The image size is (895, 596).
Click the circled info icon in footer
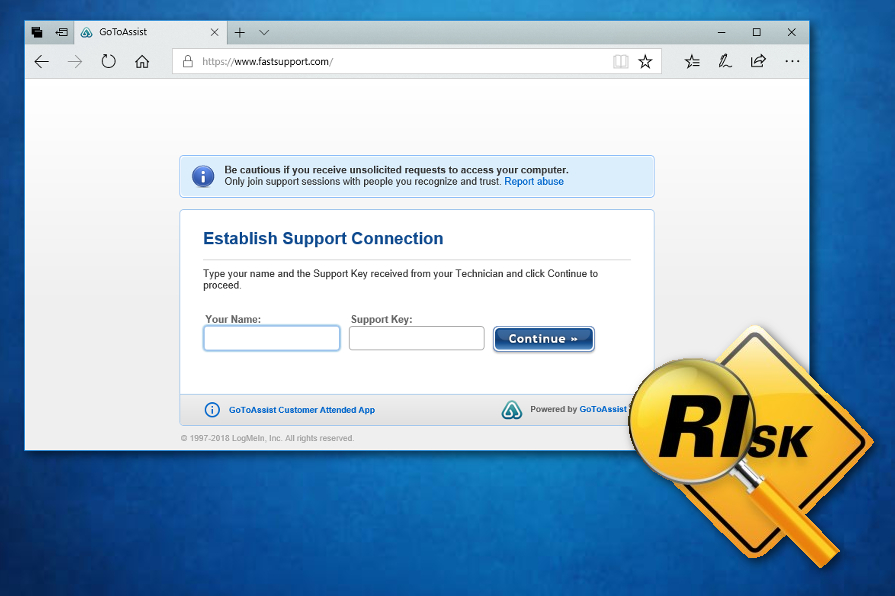212,409
